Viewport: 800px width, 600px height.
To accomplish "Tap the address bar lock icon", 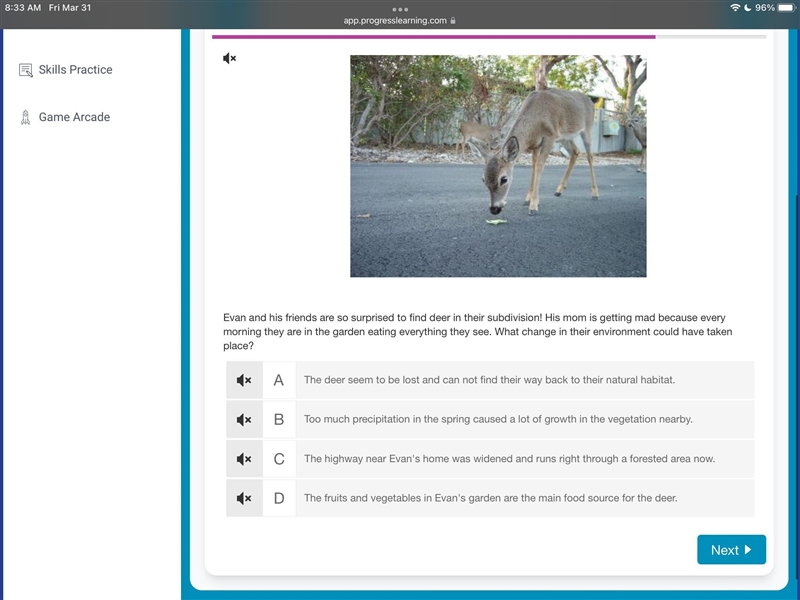I will pyautogui.click(x=453, y=20).
